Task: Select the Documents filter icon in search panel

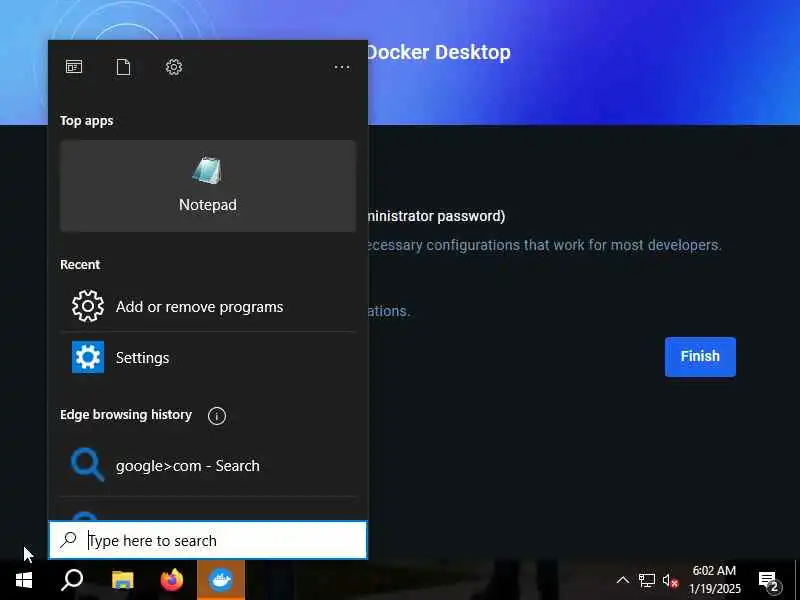Action: click(123, 67)
